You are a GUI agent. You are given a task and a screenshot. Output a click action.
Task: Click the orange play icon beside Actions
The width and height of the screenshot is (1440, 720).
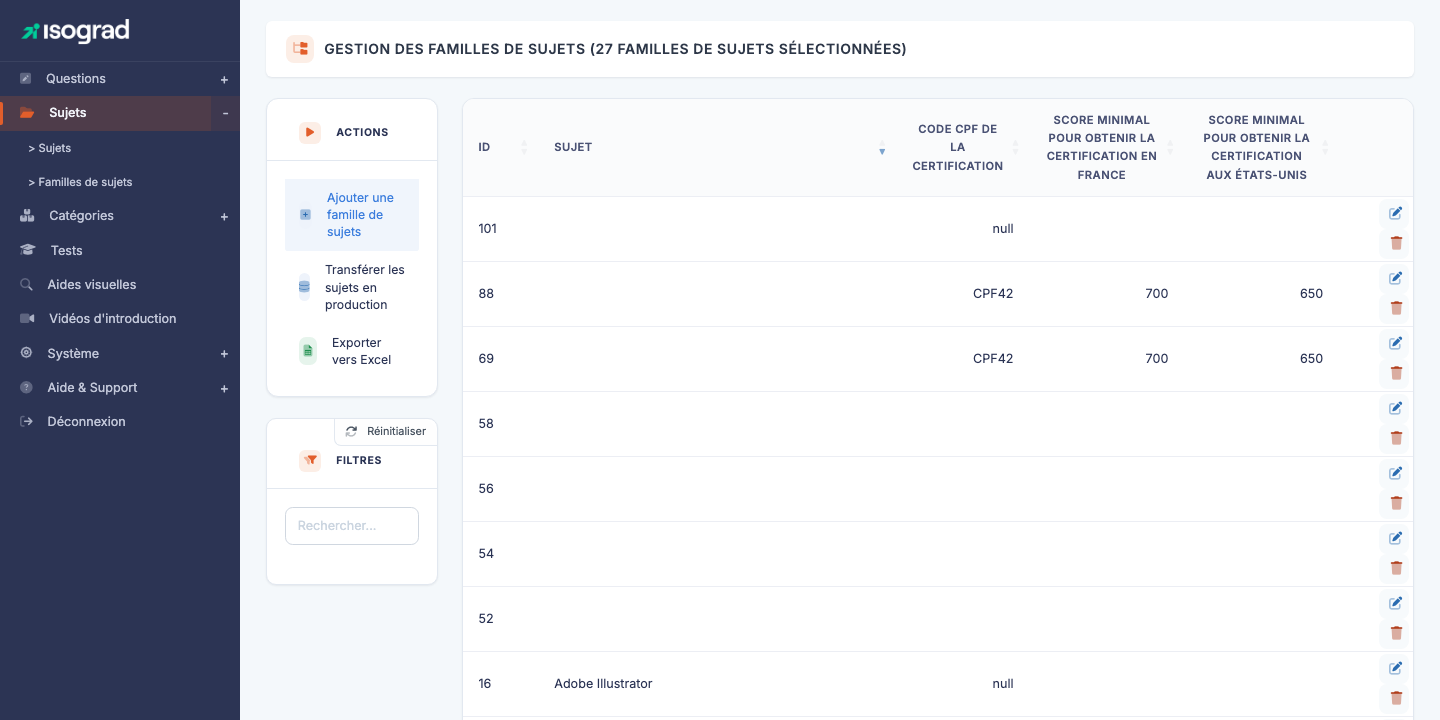click(x=310, y=132)
